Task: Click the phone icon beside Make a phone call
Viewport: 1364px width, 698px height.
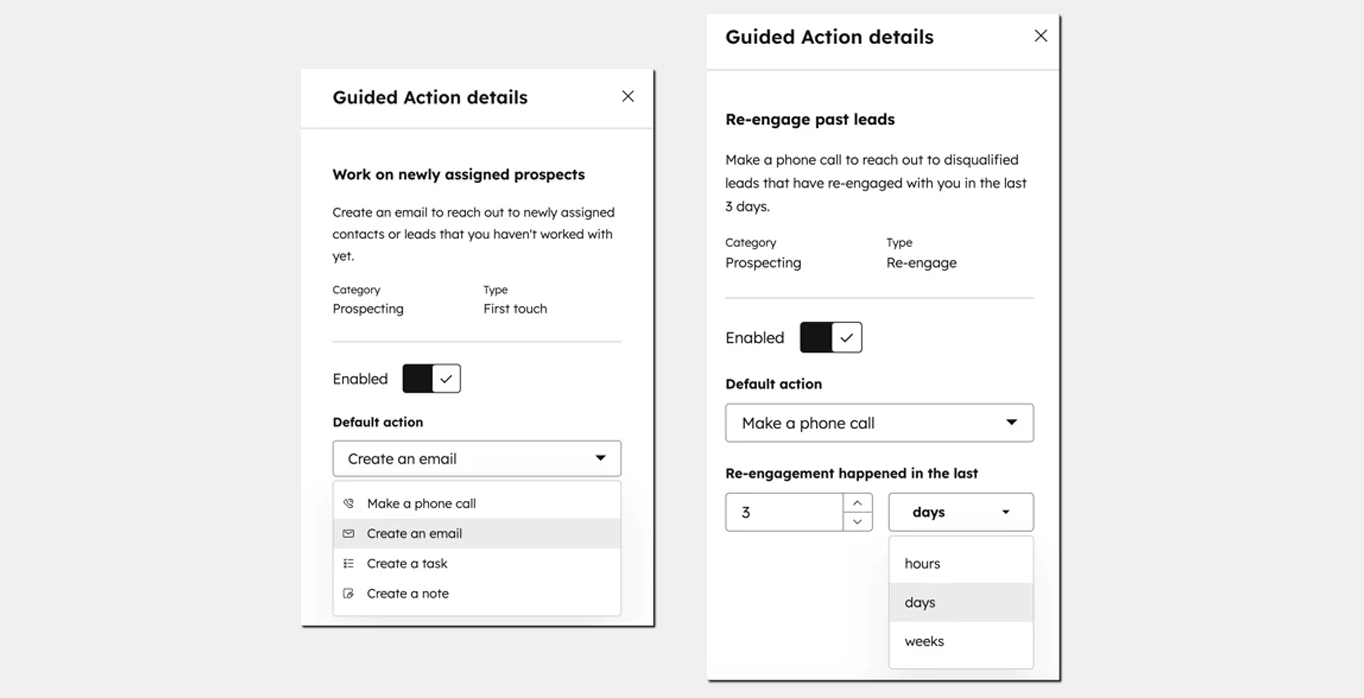Action: click(x=348, y=503)
